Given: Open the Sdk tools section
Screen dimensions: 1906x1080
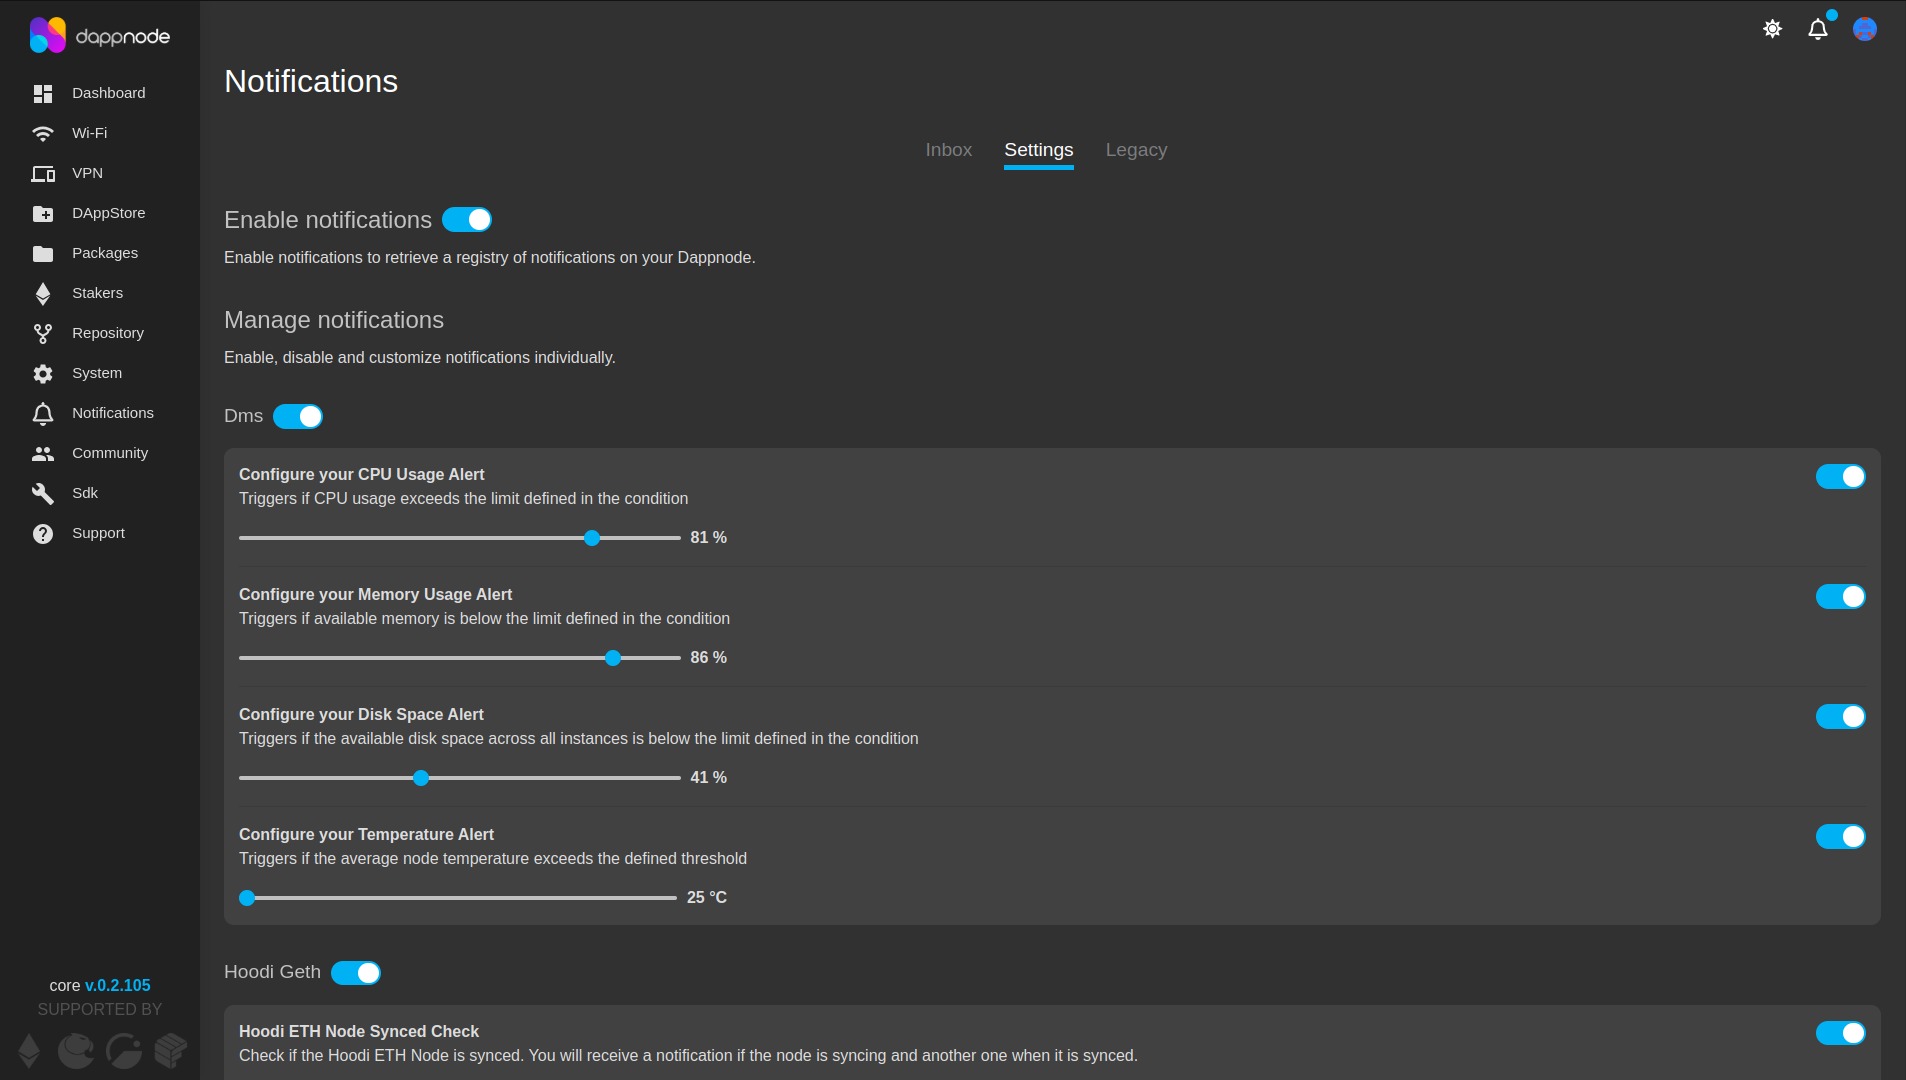Looking at the screenshot, I should [x=86, y=492].
